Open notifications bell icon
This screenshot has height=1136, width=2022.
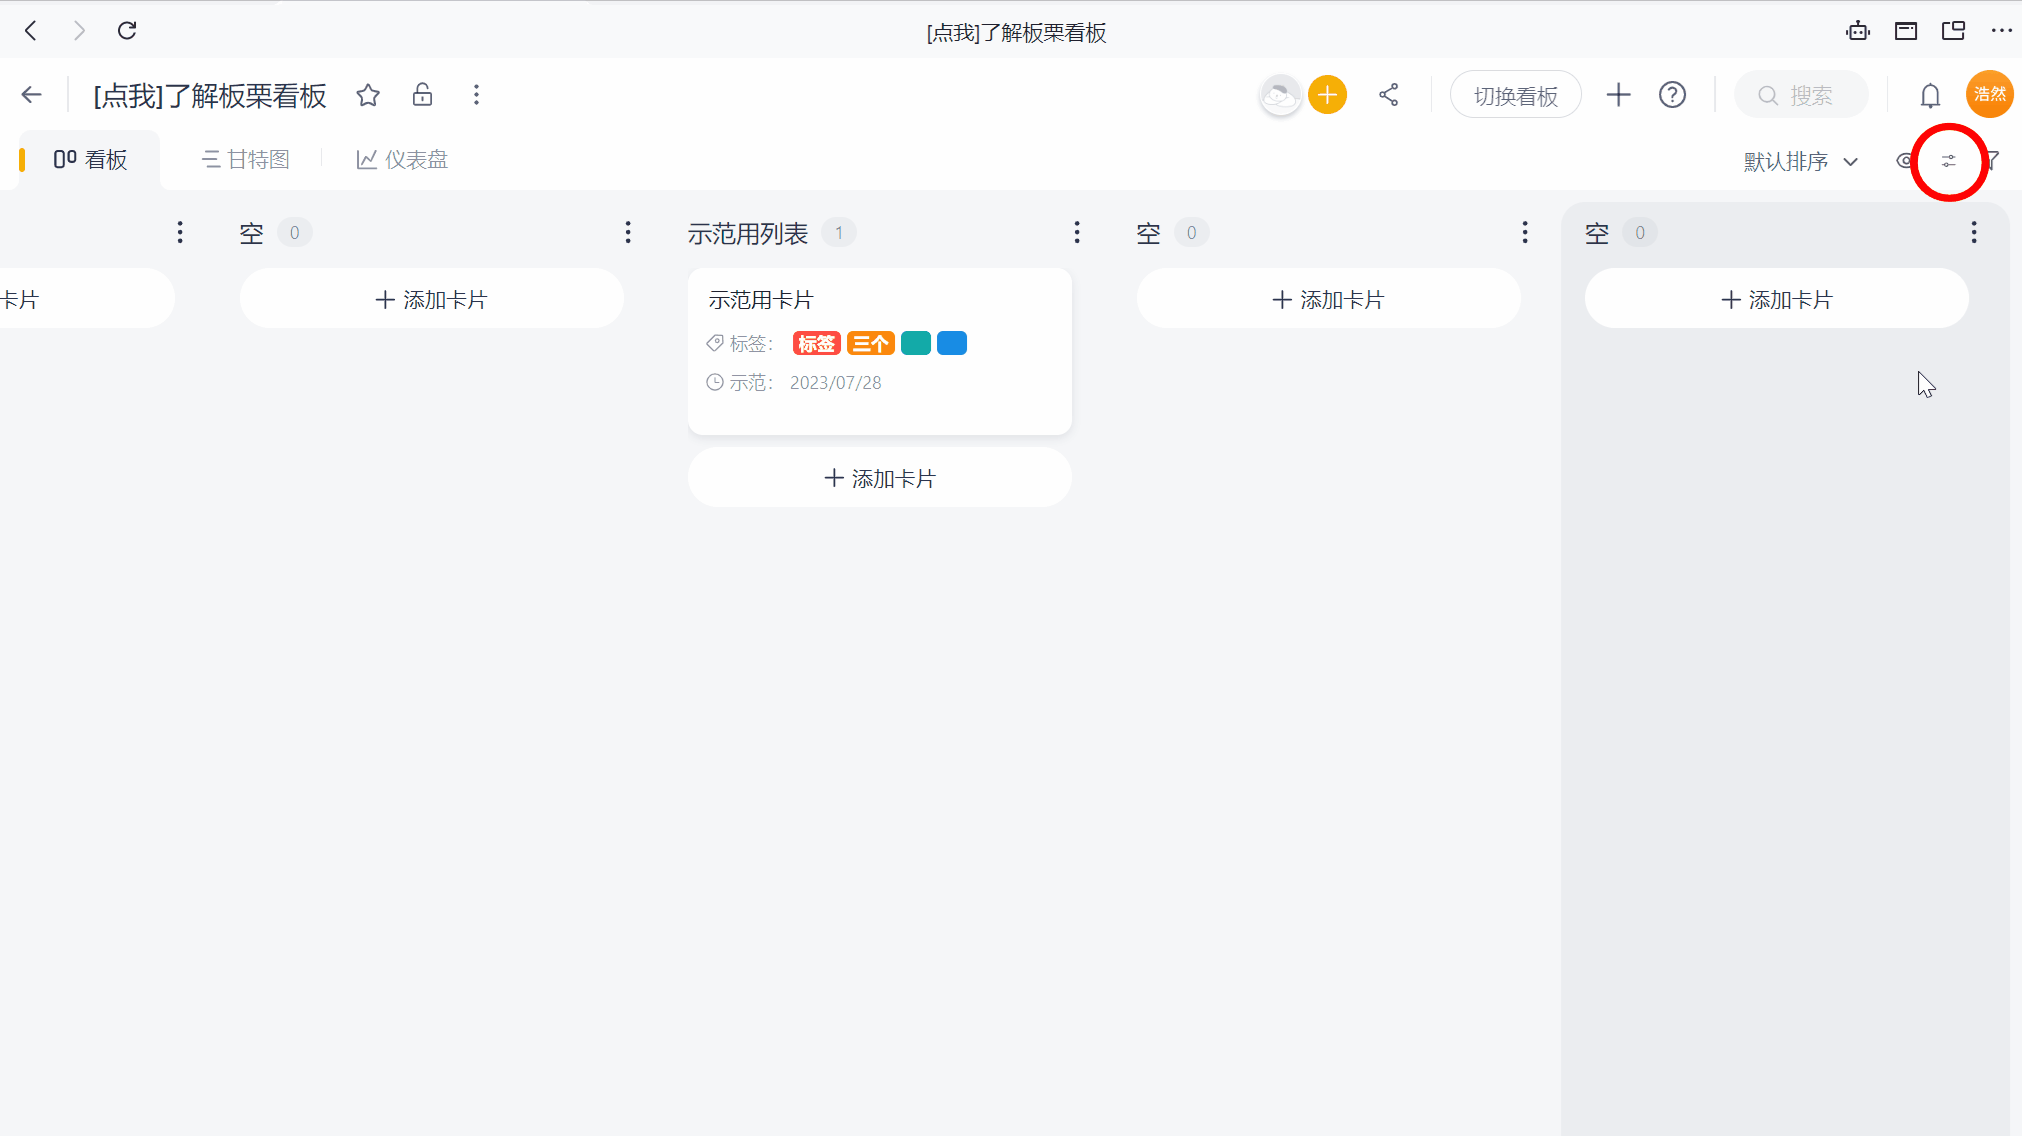click(1930, 96)
